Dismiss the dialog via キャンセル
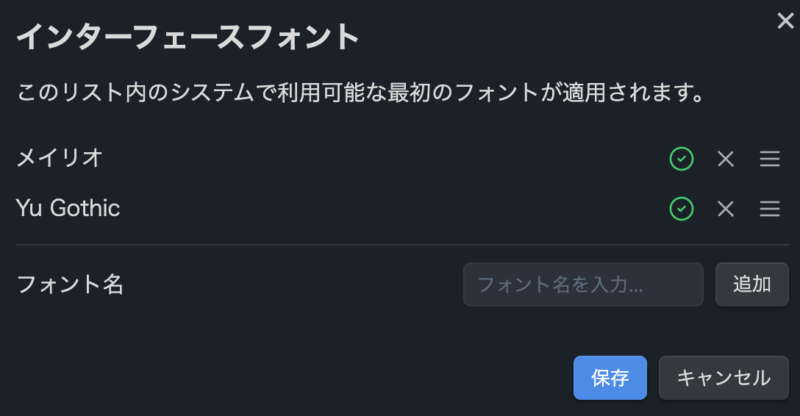The width and height of the screenshot is (800, 416). [723, 378]
